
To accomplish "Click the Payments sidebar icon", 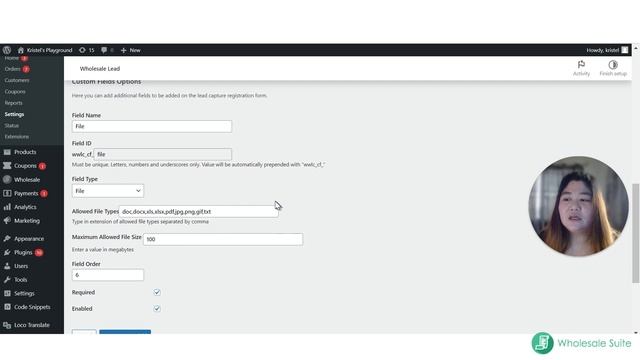I will pyautogui.click(x=7, y=193).
